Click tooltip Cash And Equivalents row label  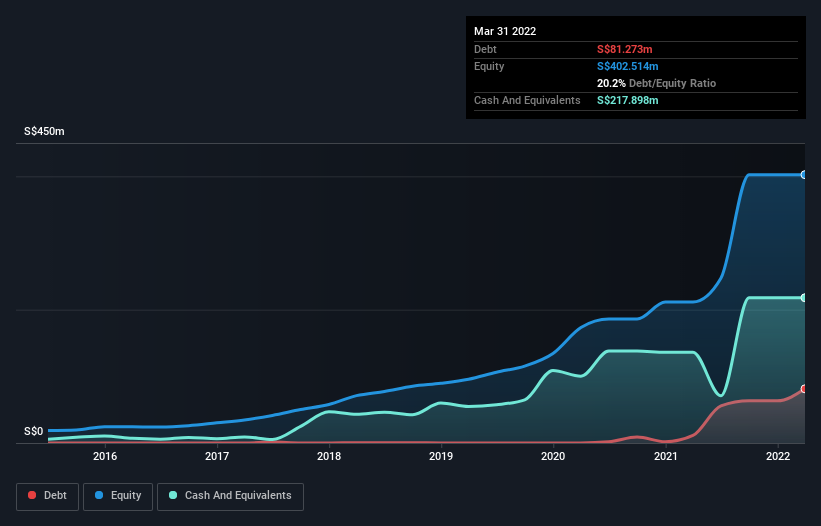[x=527, y=100]
